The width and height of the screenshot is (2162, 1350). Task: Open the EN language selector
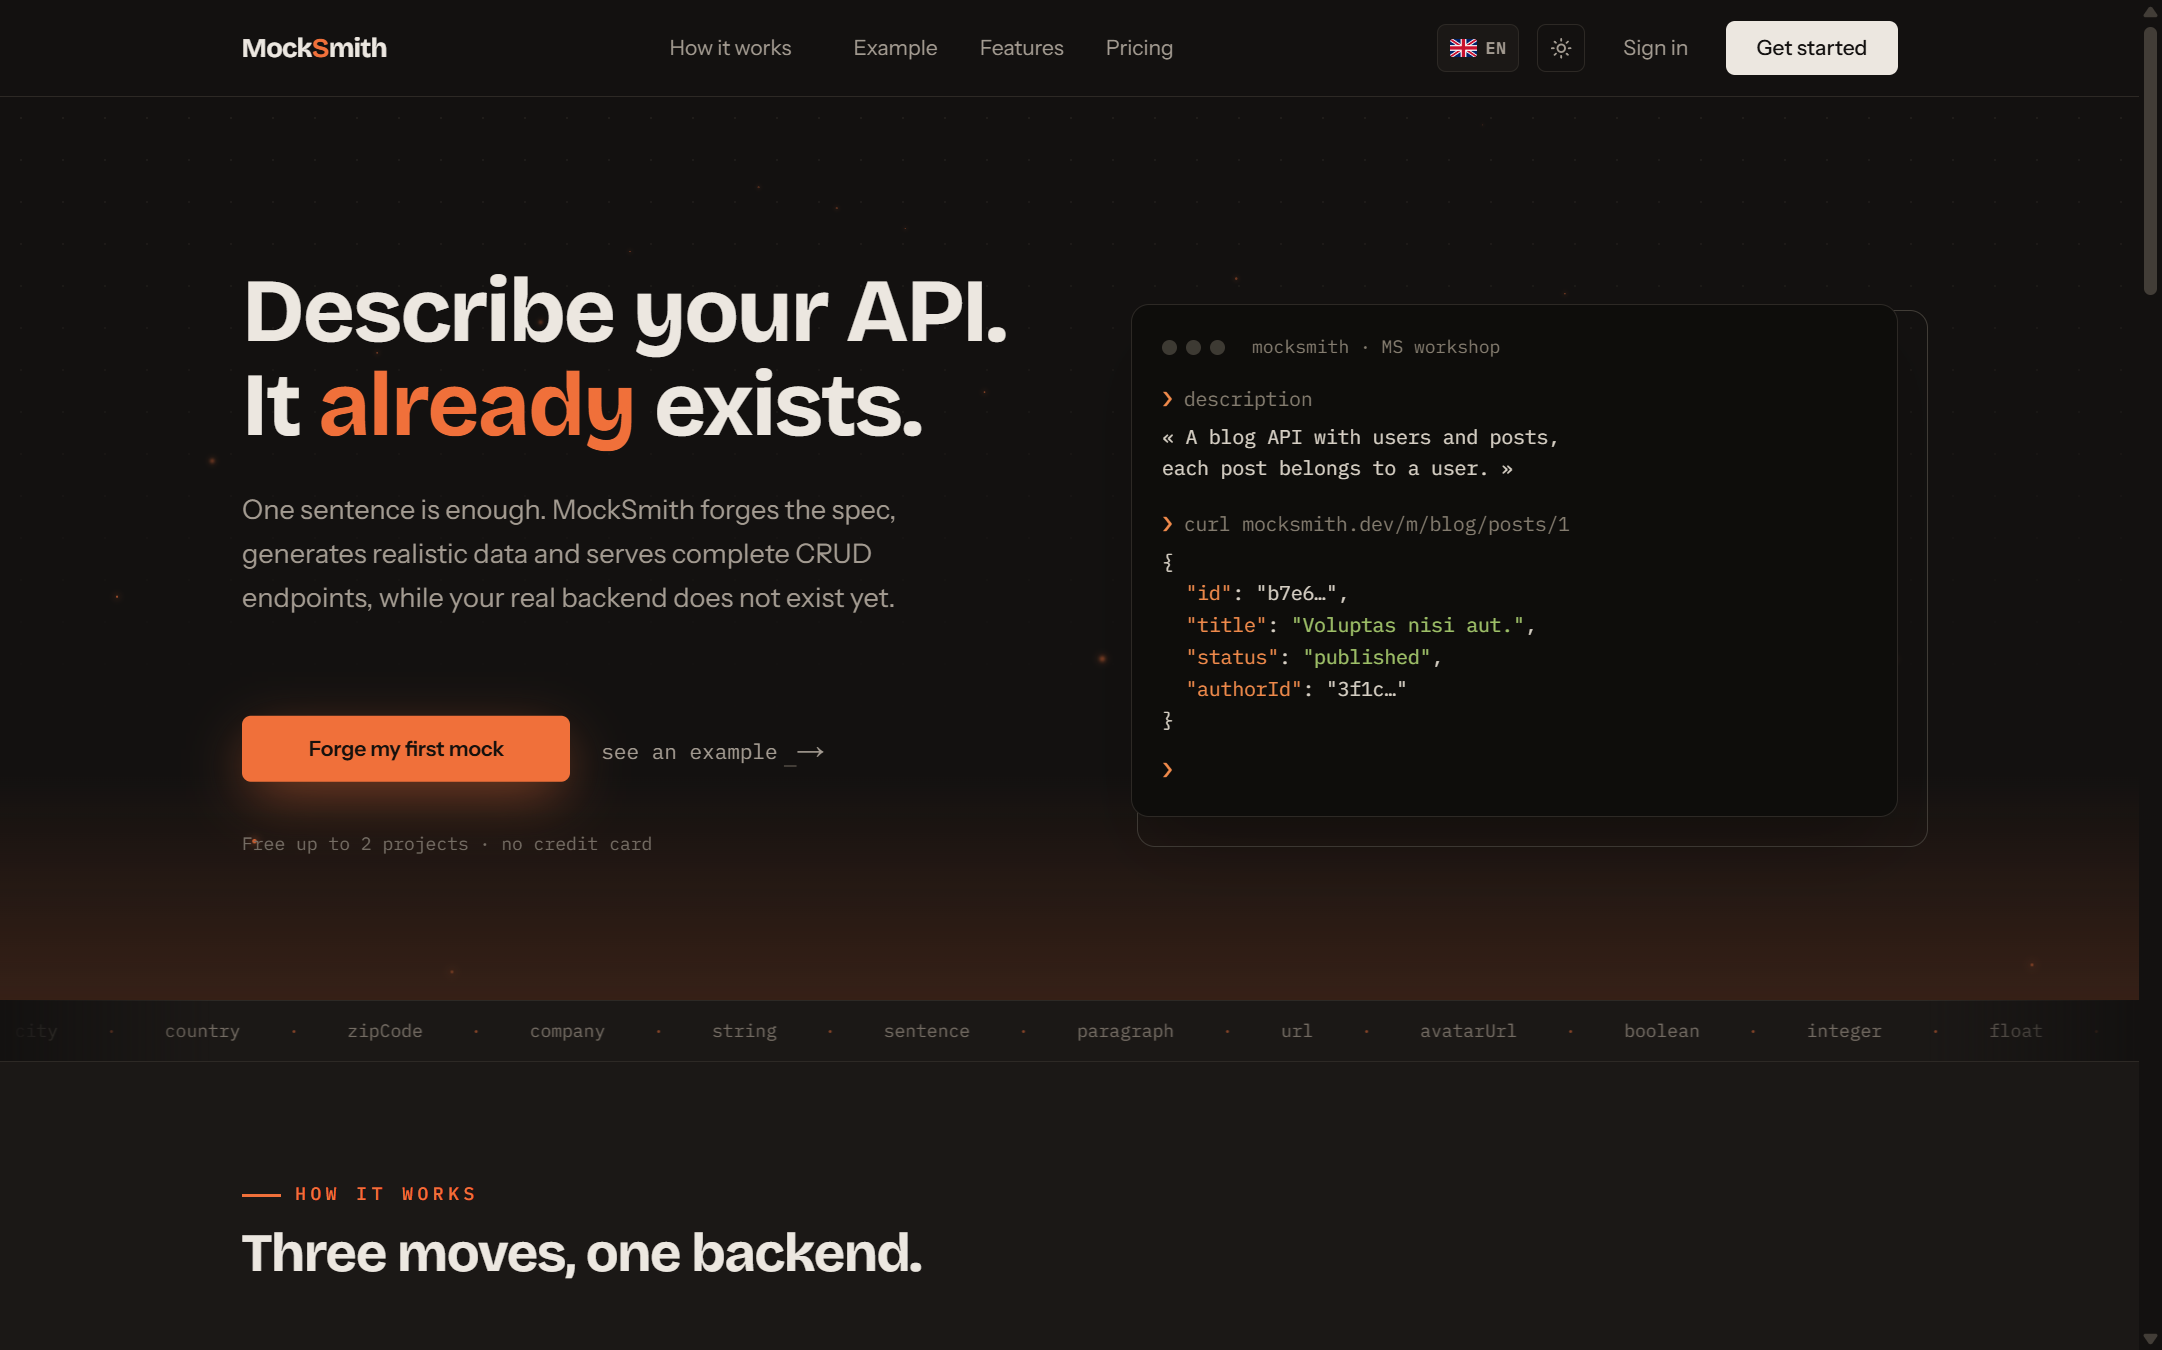[1477, 48]
